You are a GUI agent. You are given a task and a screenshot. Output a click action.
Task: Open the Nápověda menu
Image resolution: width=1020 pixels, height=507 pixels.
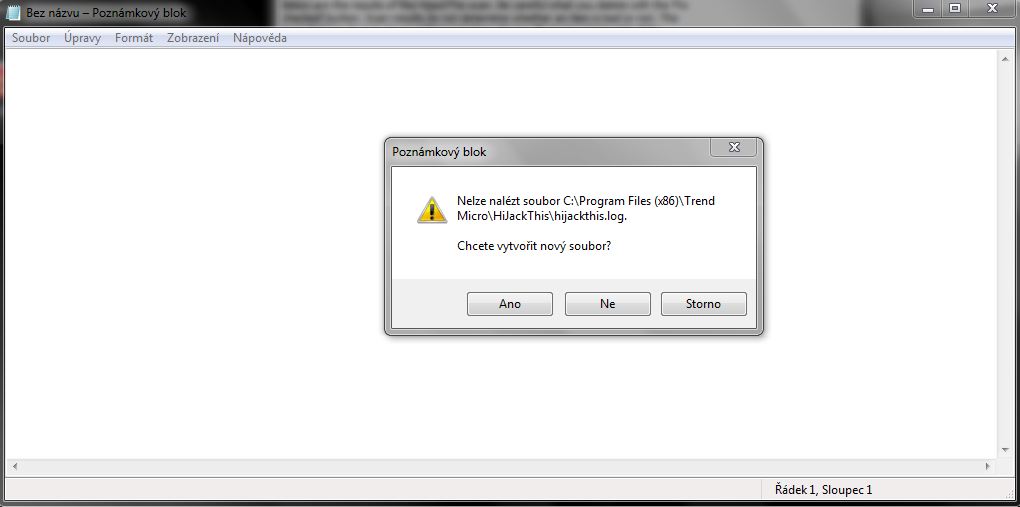coord(260,38)
